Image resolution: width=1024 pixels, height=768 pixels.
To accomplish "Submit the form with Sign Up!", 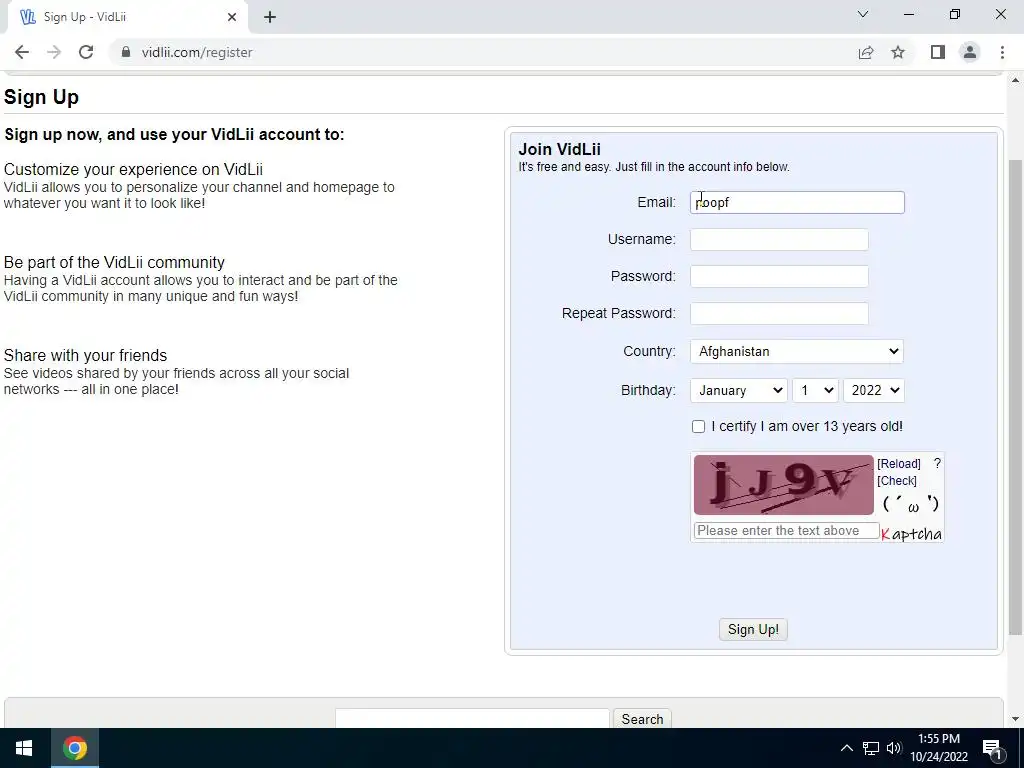I will click(x=753, y=630).
